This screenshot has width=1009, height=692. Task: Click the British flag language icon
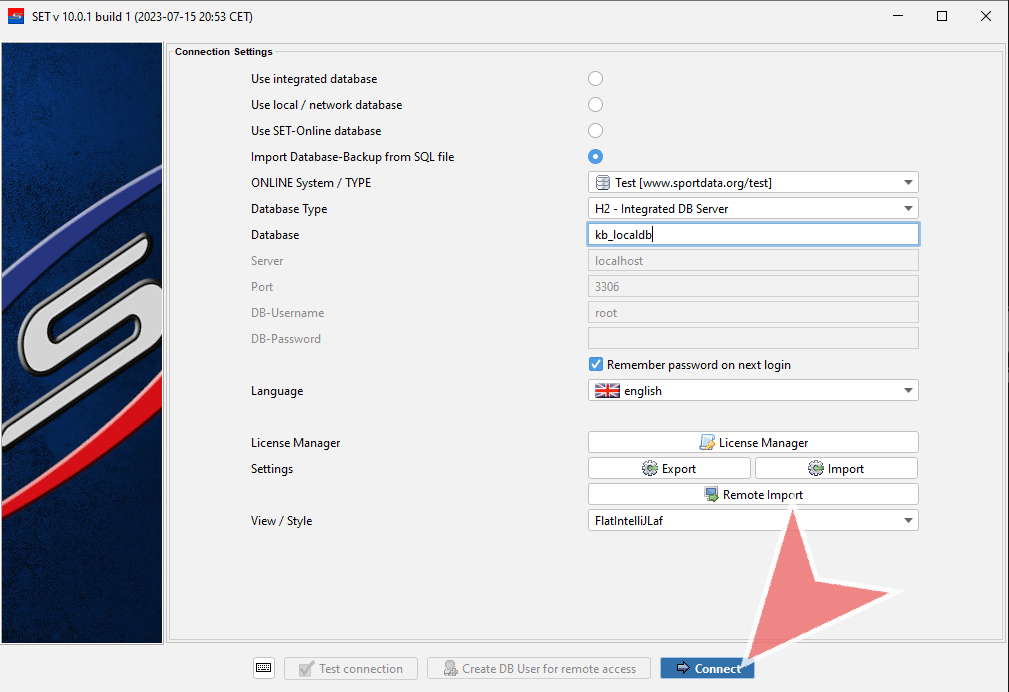[x=607, y=391]
